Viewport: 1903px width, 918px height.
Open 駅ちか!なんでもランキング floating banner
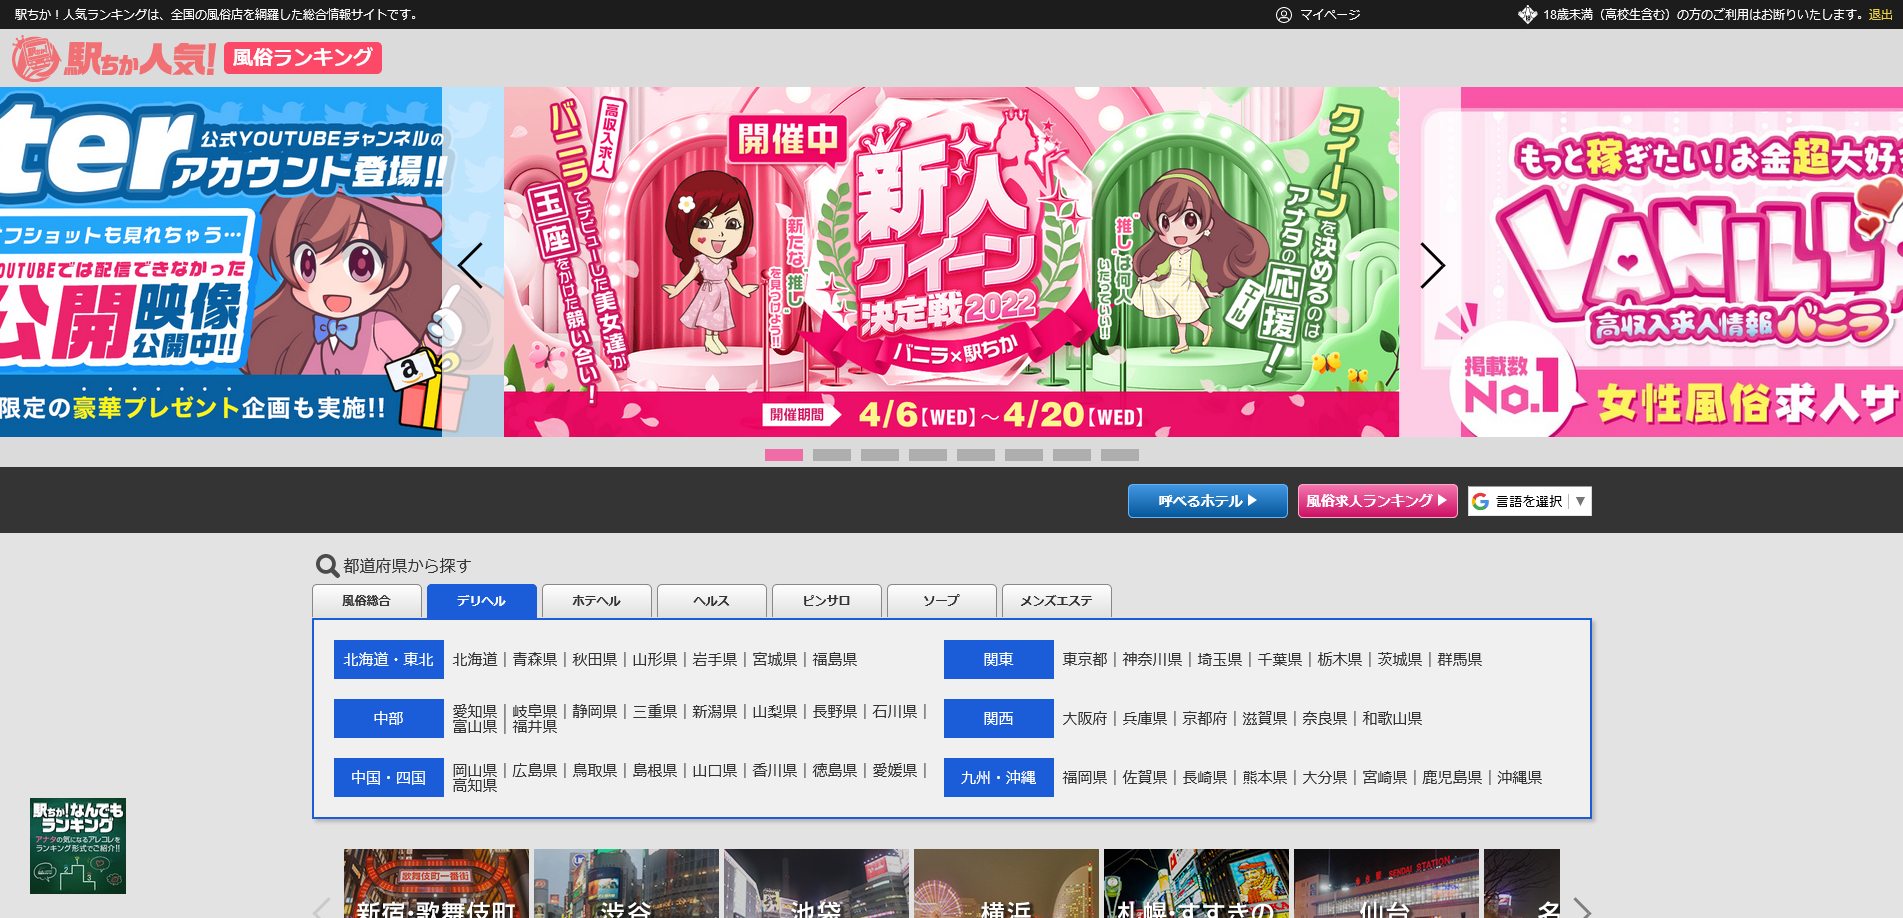(x=78, y=846)
